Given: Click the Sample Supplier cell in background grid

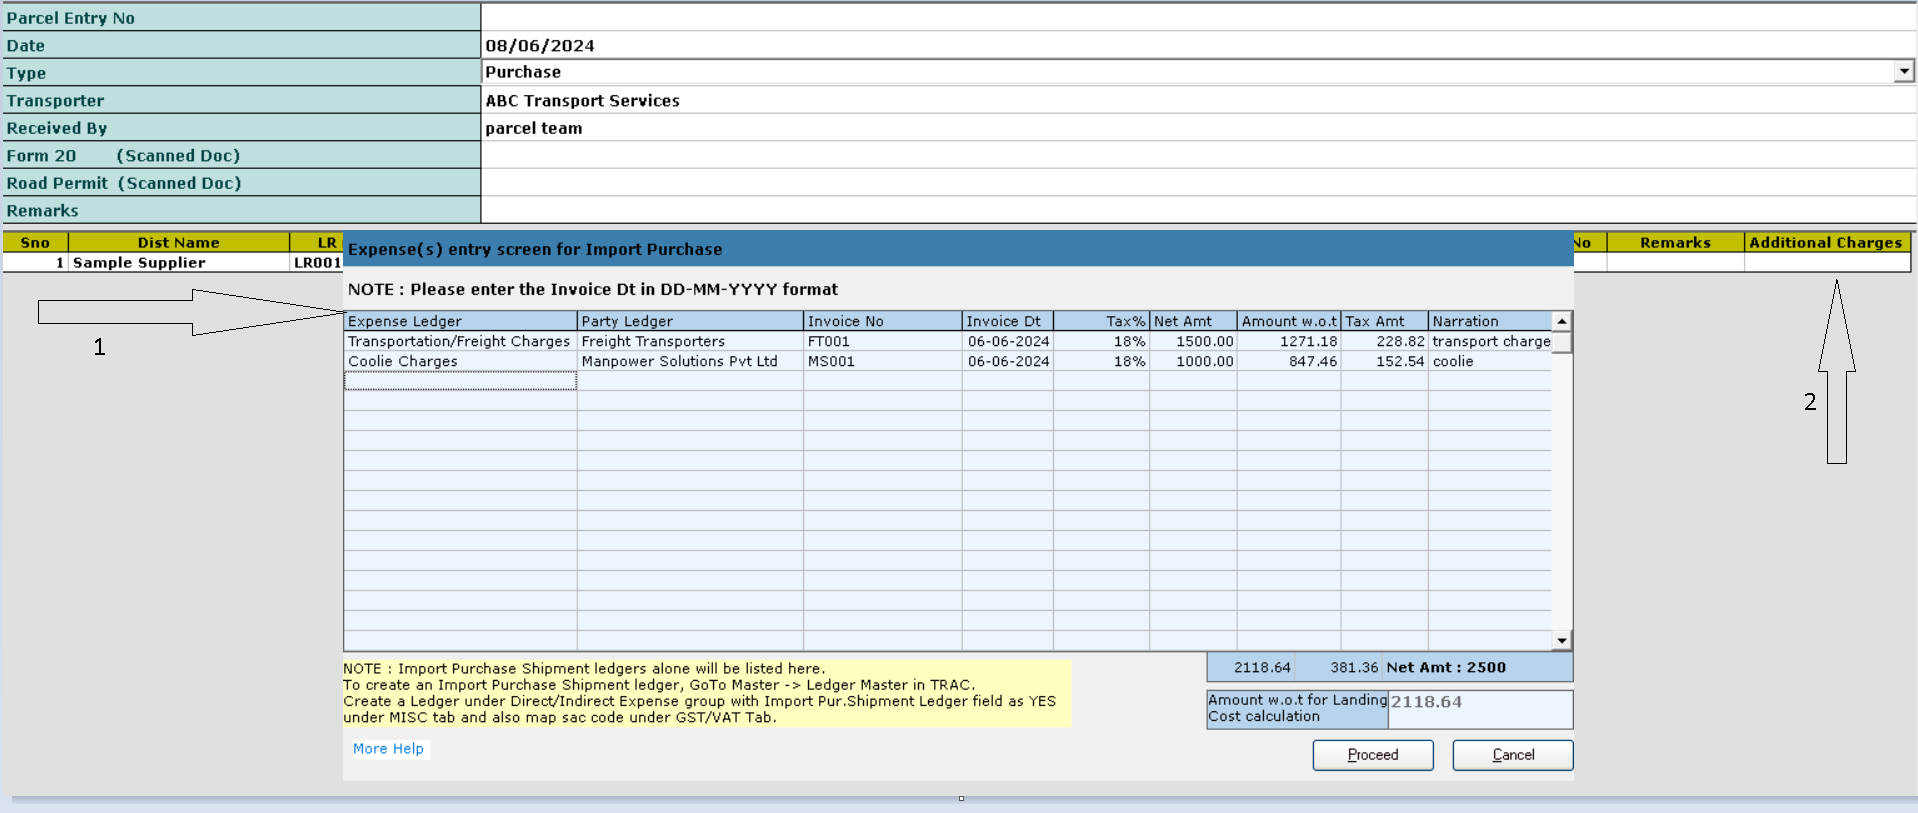Looking at the screenshot, I should [179, 262].
